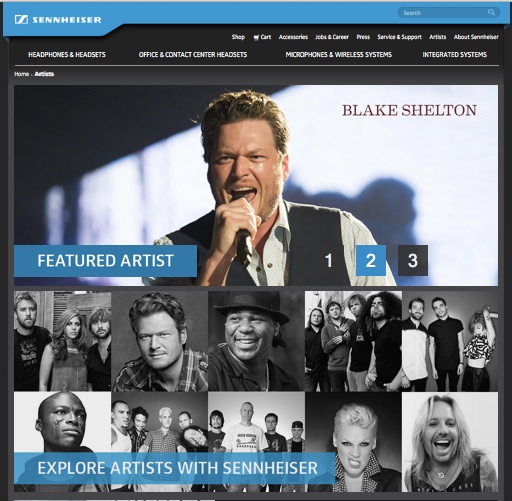This screenshot has width=512, height=501.
Task: Click inside the Search field
Action: pyautogui.click(x=449, y=13)
